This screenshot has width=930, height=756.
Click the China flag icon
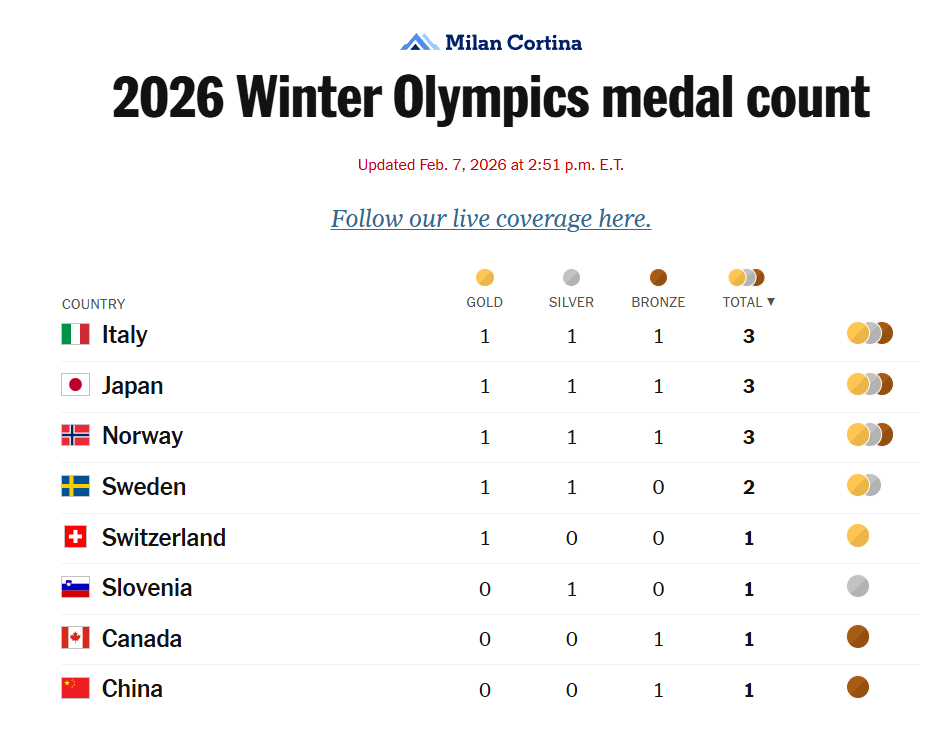(x=75, y=689)
